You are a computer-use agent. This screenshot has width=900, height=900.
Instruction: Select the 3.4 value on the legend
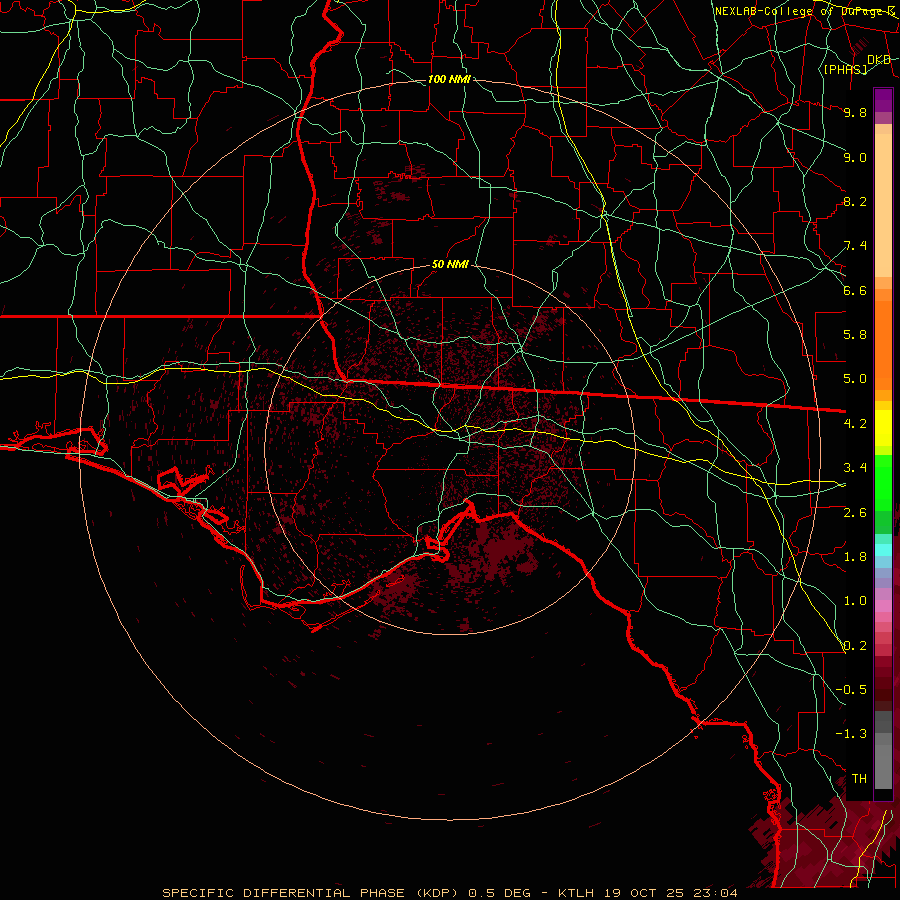coord(855,468)
